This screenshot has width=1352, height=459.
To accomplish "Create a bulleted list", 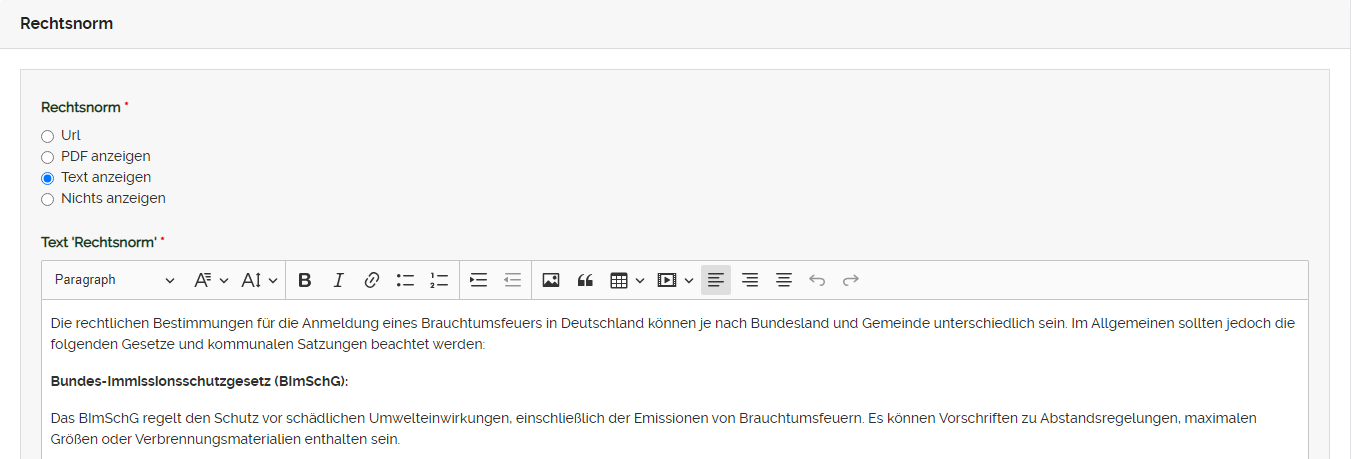I will tap(405, 280).
